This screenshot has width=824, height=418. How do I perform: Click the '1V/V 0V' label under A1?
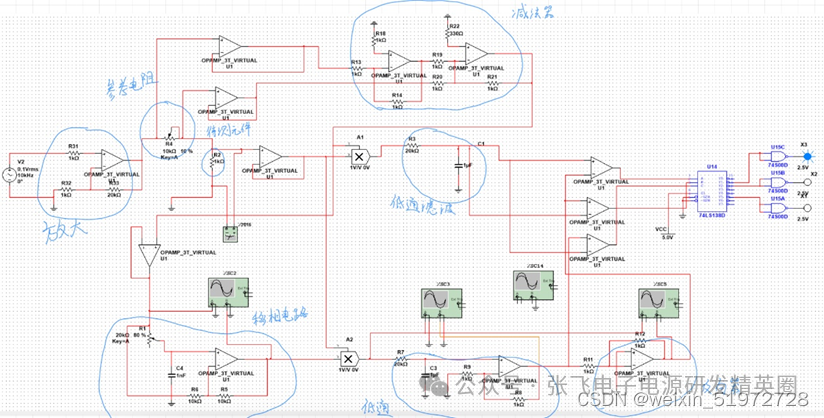360,166
